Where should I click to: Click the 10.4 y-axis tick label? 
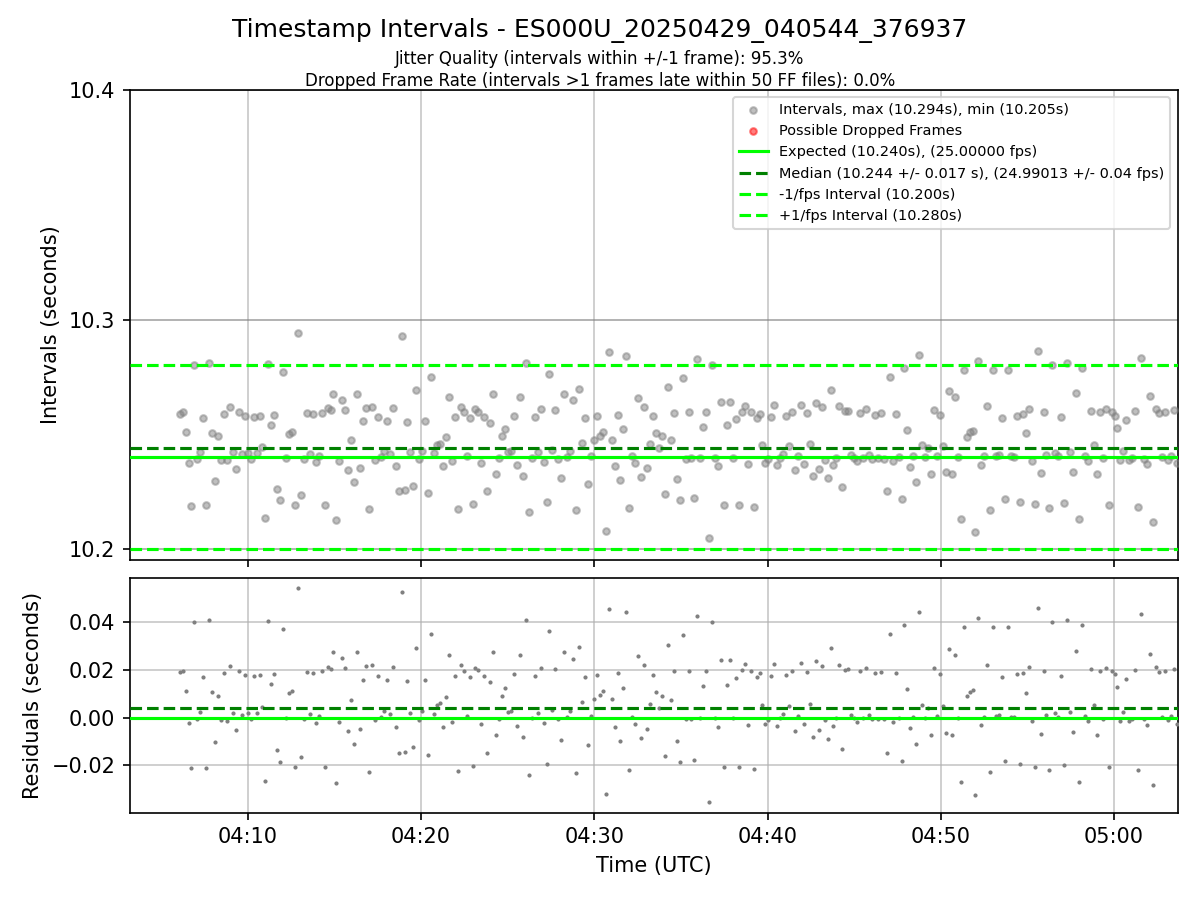(x=94, y=91)
